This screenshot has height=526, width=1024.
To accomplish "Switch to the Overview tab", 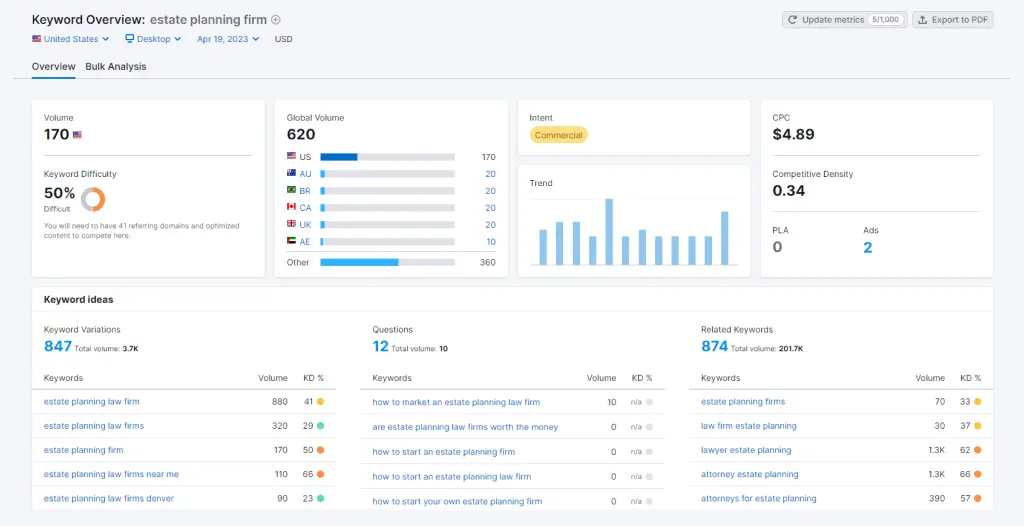I will [54, 67].
